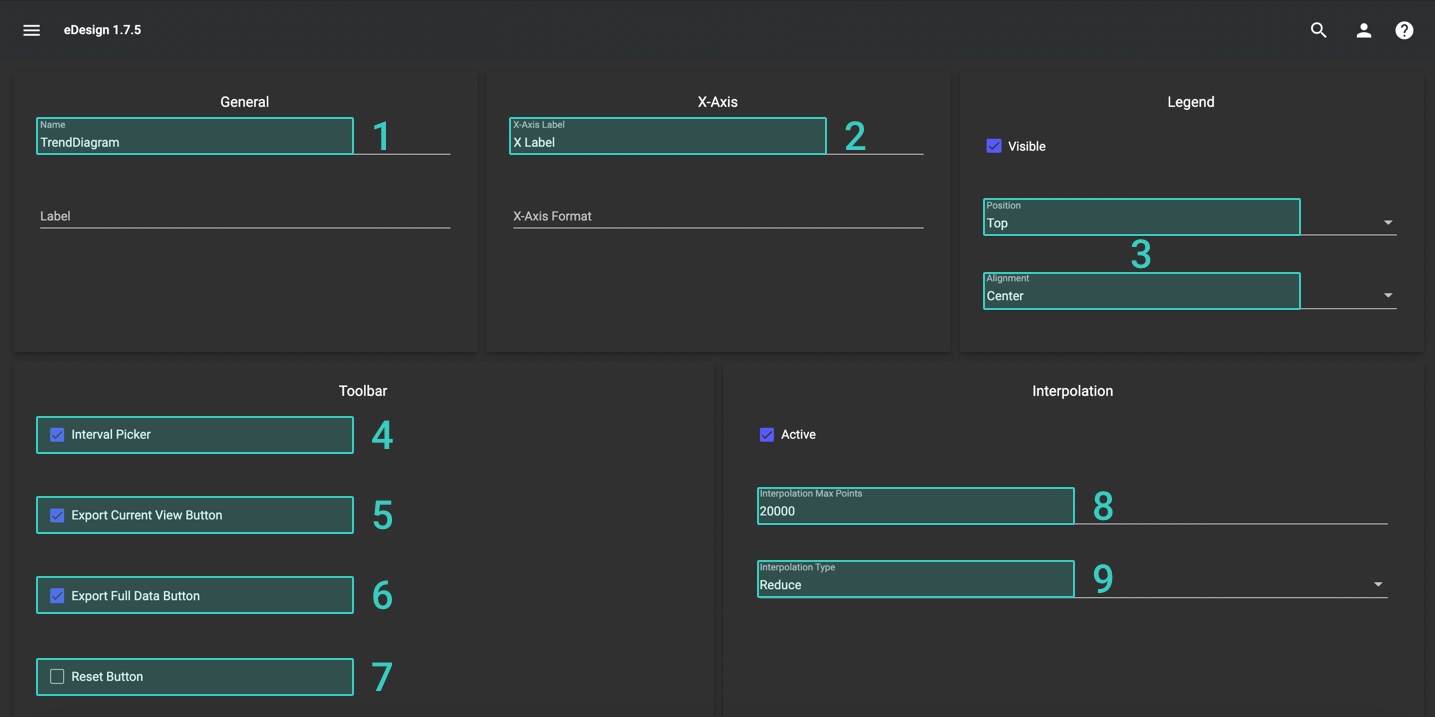Click the Toolbar section heading
This screenshot has height=717, width=1435.
[x=363, y=391]
